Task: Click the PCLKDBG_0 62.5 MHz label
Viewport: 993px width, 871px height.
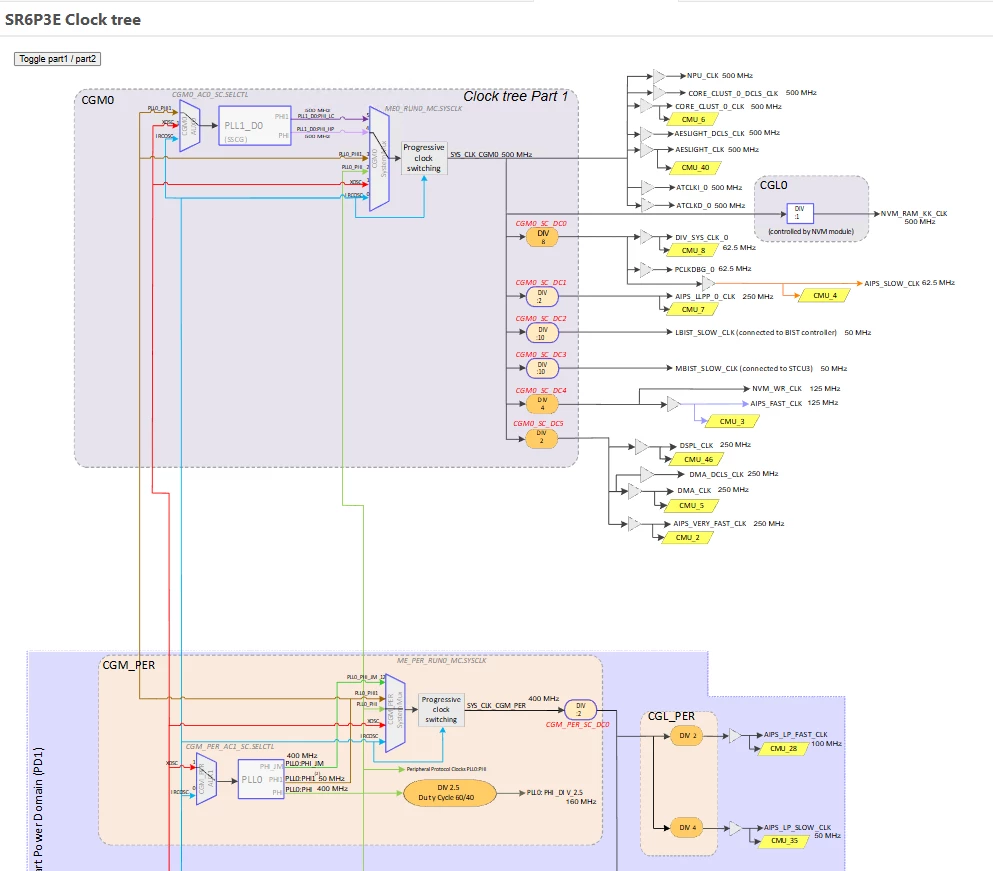Action: 713,269
